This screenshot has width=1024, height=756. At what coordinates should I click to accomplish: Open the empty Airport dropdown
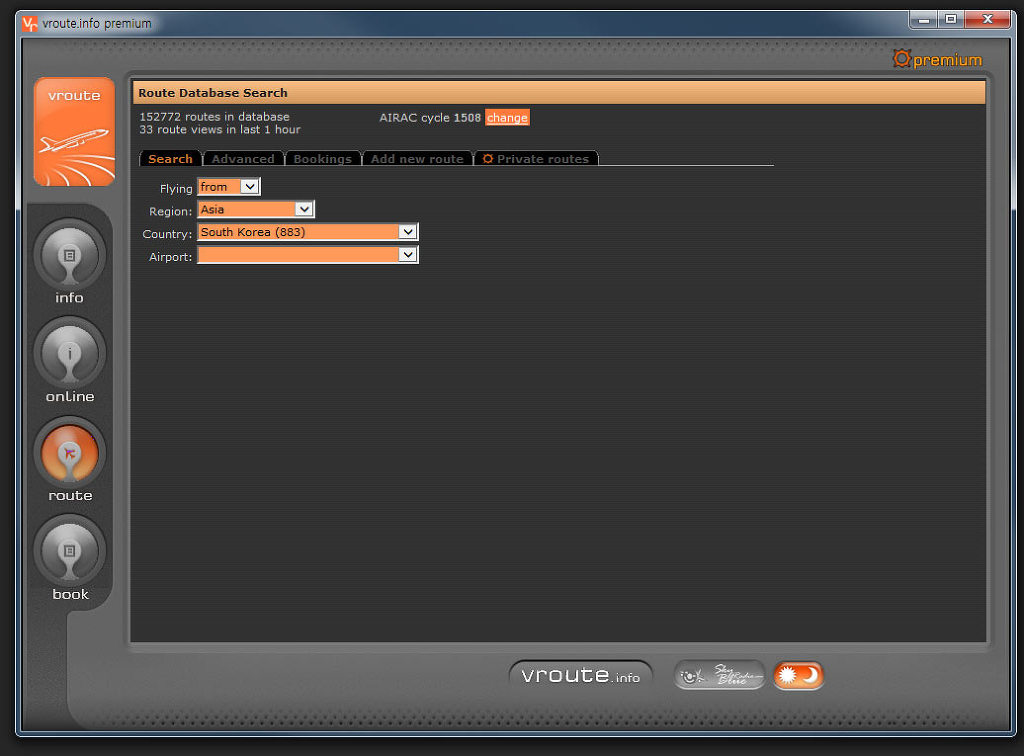coord(308,255)
